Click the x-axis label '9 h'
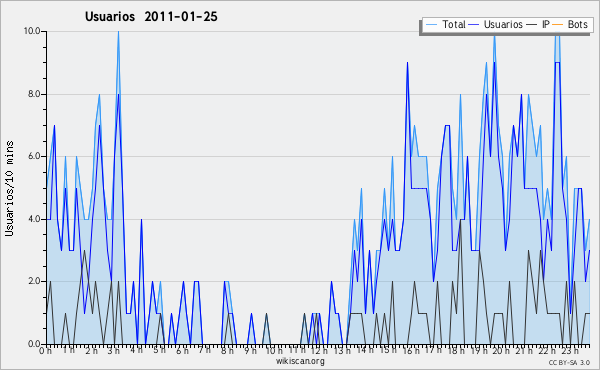The image size is (600, 370). click(250, 350)
